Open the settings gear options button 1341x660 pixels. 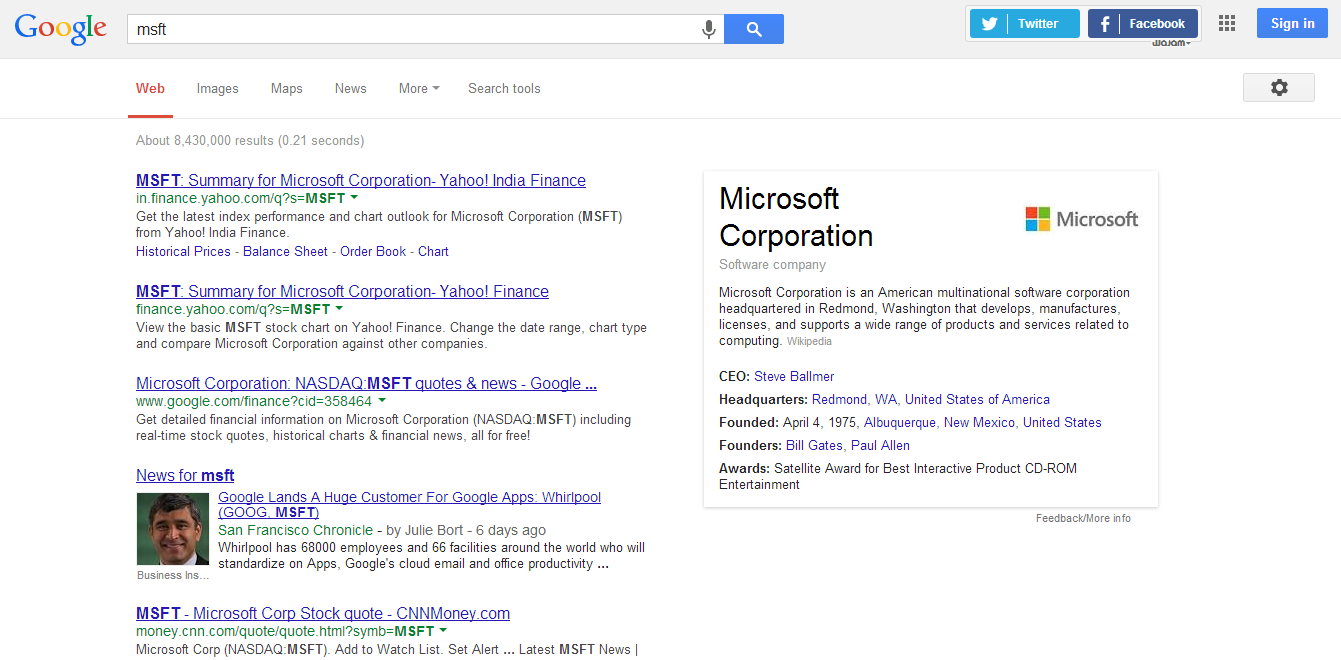pyautogui.click(x=1279, y=88)
